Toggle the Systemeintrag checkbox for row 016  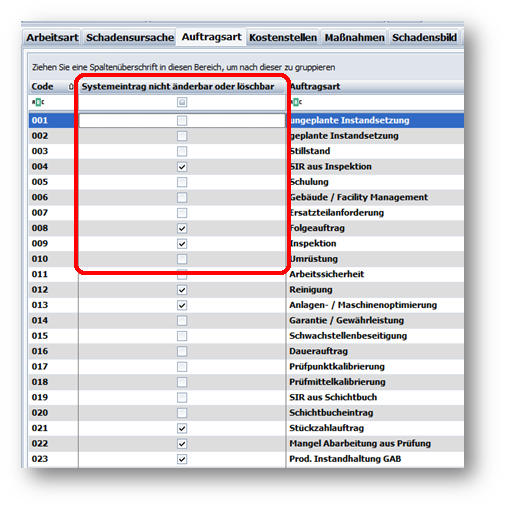pyautogui.click(x=182, y=351)
